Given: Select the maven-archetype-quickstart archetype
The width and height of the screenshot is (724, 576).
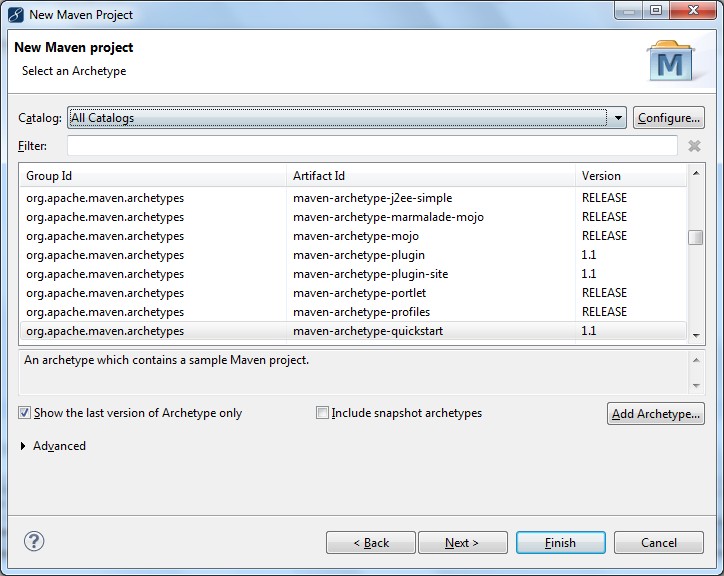Looking at the screenshot, I should 353,331.
